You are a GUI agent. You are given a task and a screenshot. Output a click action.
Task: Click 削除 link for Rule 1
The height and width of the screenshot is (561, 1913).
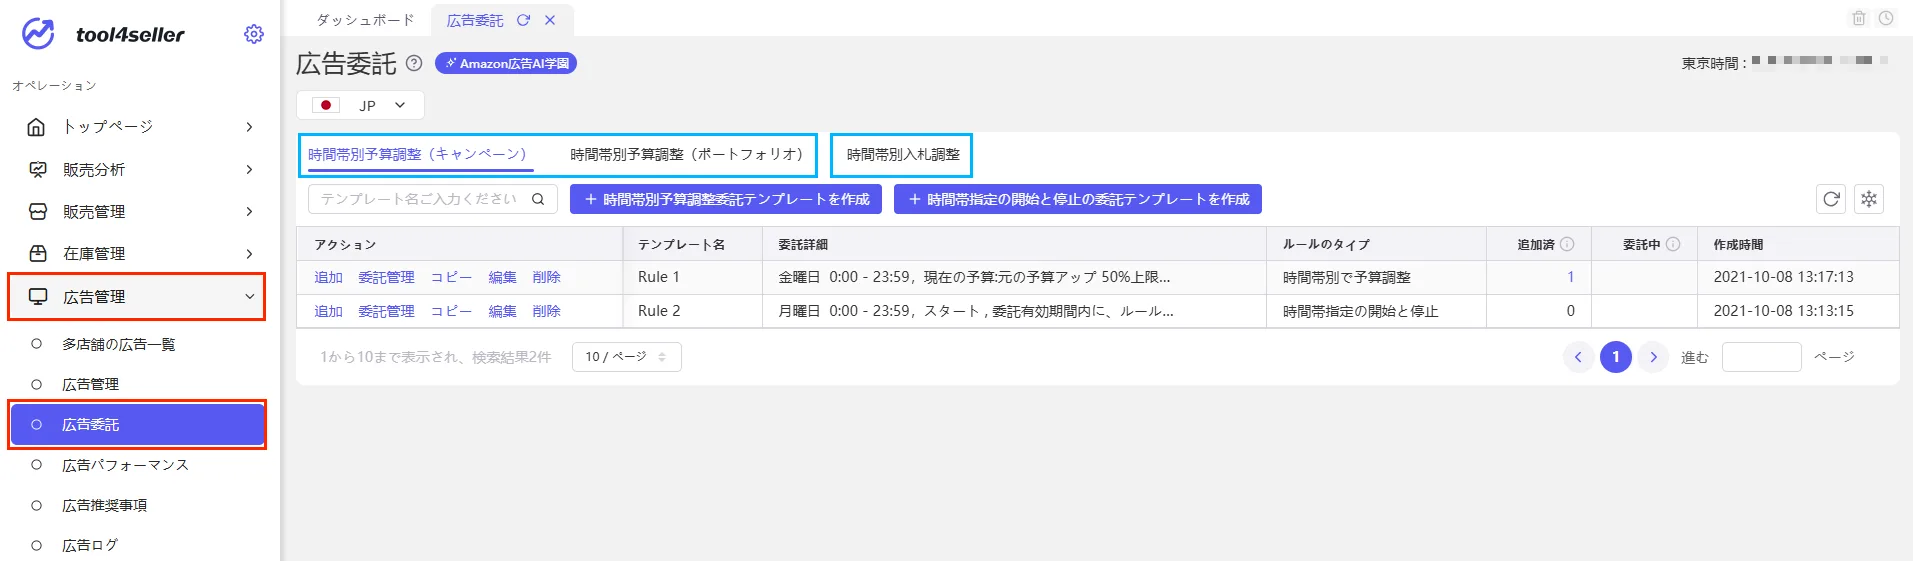(546, 277)
